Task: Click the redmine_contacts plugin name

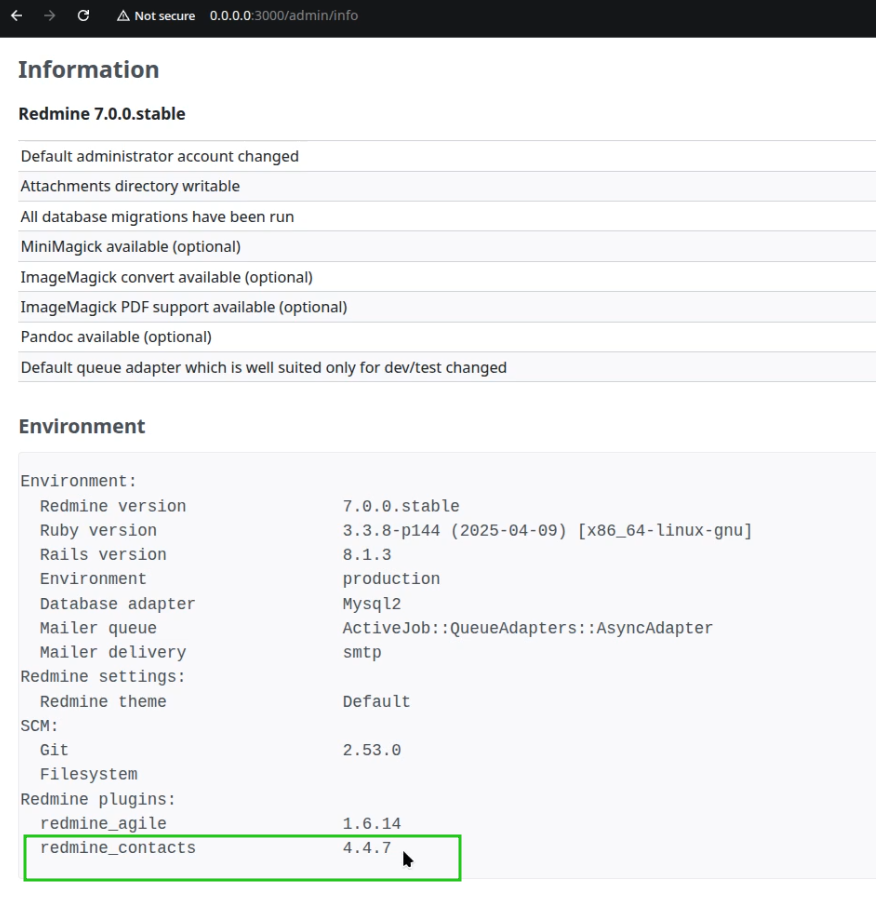Action: click(117, 848)
